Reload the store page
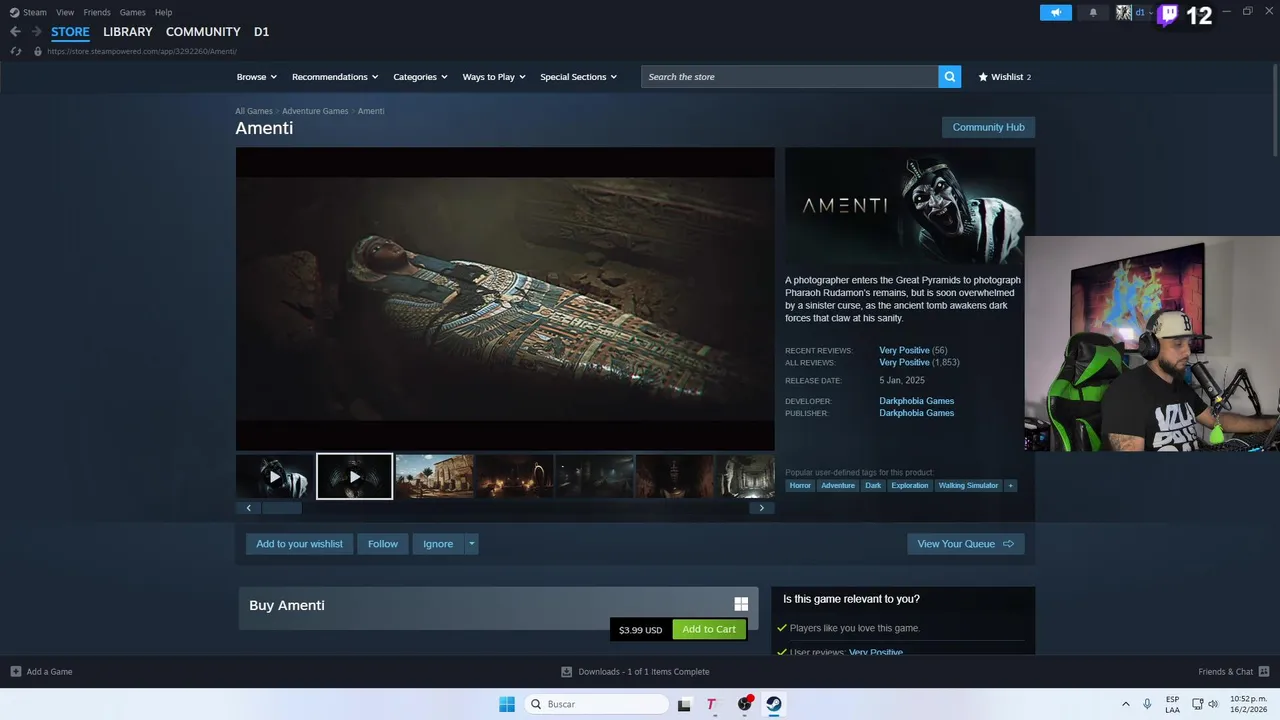1280x720 pixels. click(15, 51)
